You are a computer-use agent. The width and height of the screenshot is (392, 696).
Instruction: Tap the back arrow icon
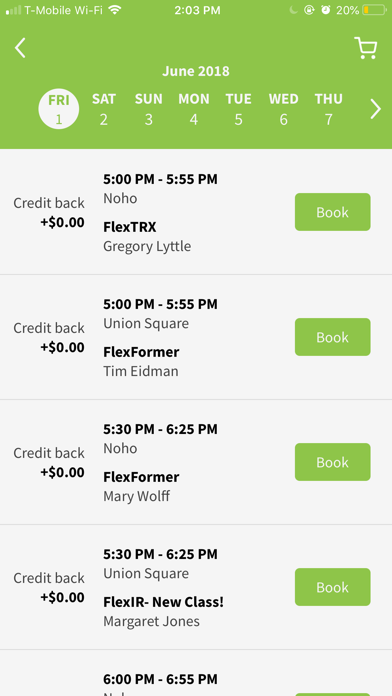click(20, 47)
